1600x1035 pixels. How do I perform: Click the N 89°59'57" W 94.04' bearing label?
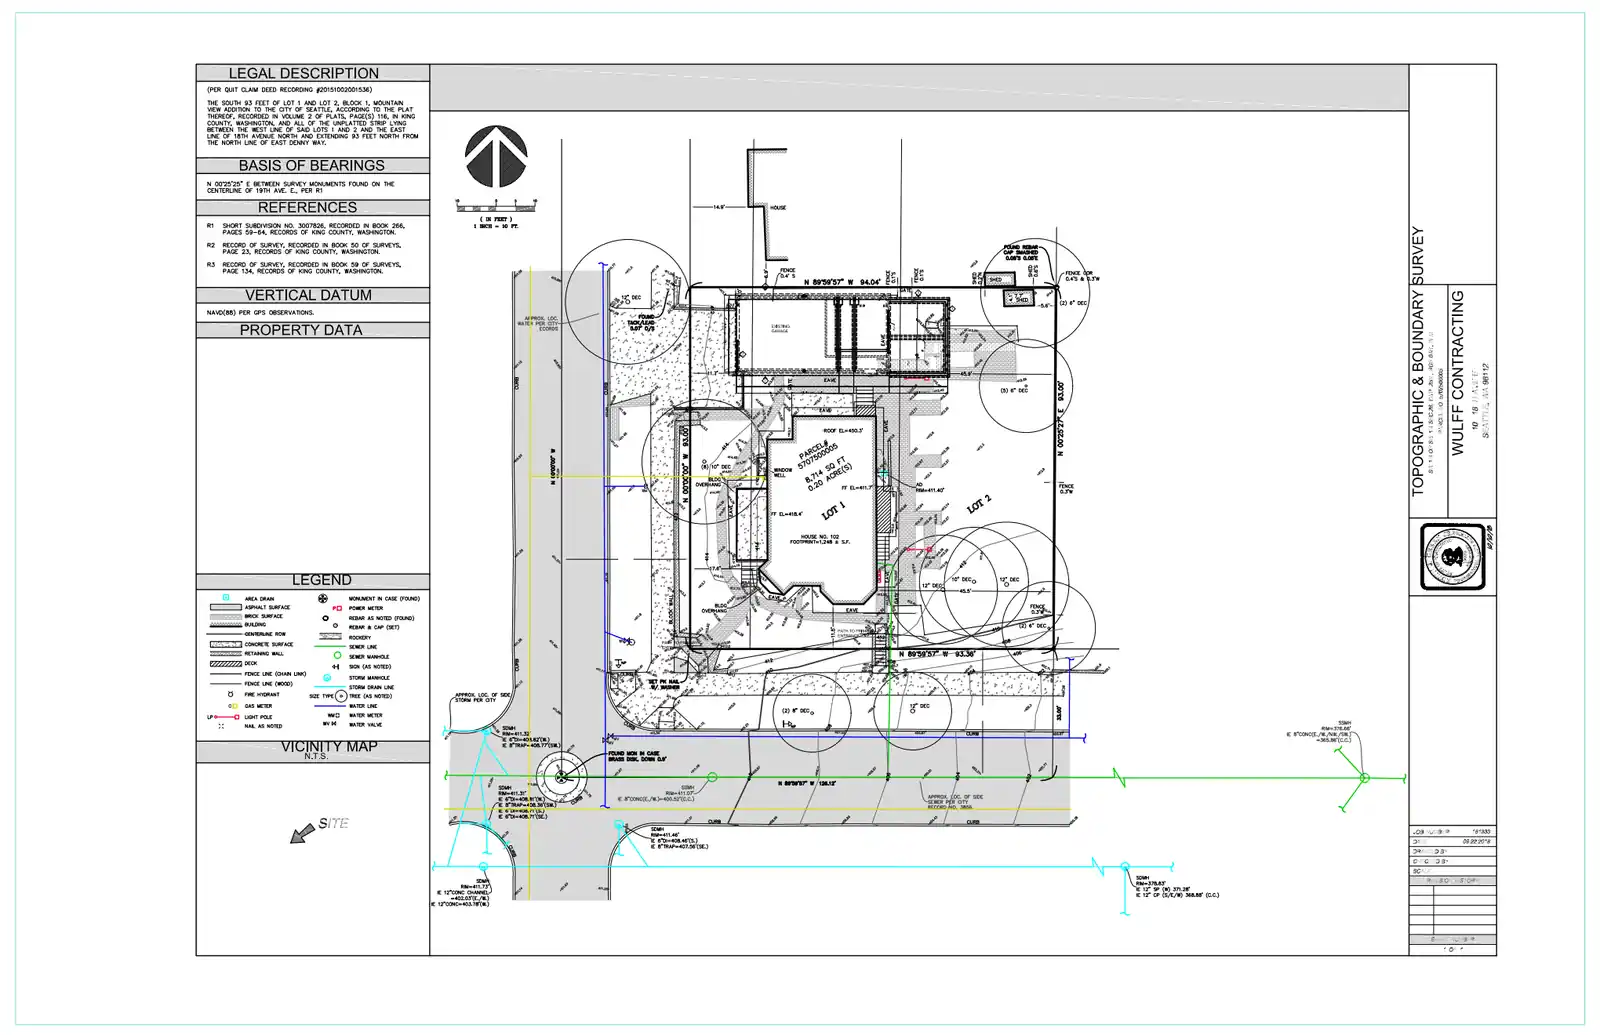[x=842, y=282]
